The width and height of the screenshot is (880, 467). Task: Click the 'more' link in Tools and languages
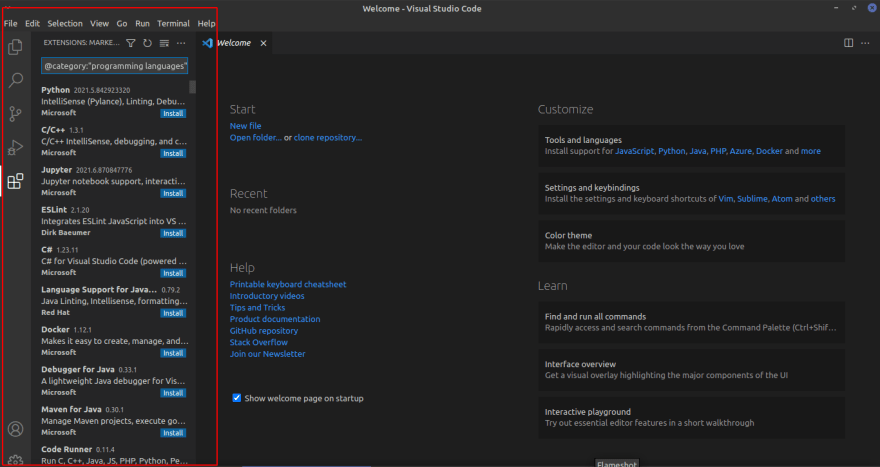[810, 151]
